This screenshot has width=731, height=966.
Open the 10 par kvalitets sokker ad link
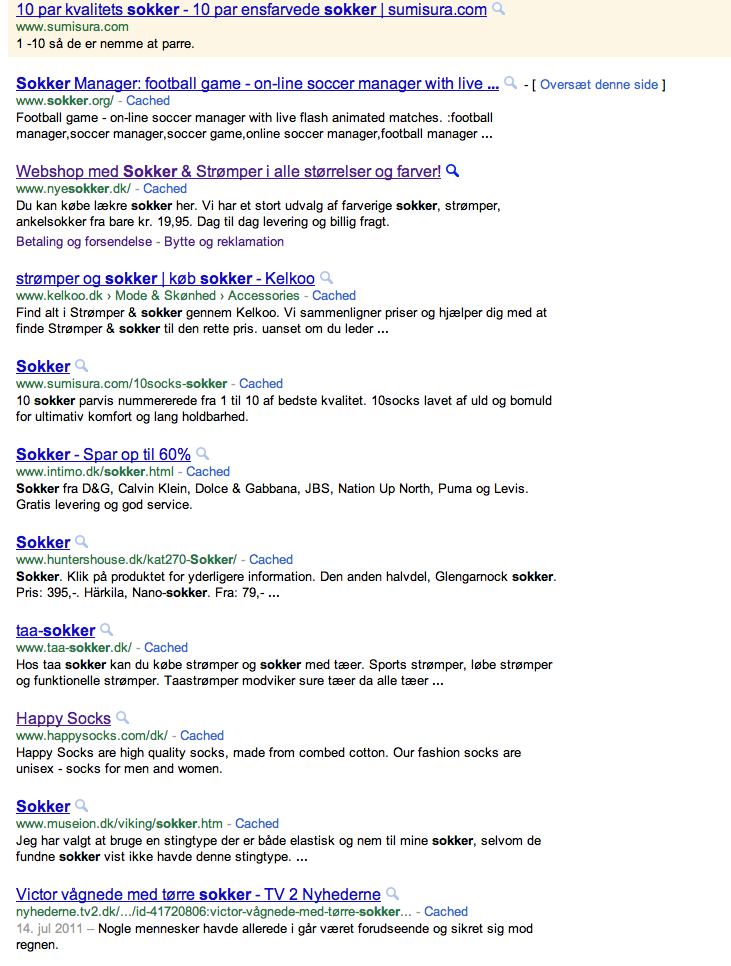click(x=251, y=10)
